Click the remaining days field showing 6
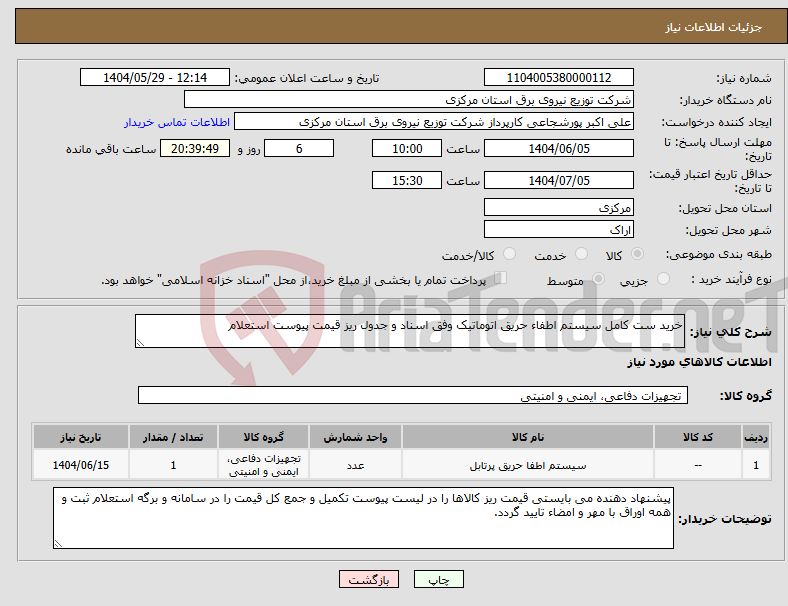The image size is (788, 606). click(299, 148)
